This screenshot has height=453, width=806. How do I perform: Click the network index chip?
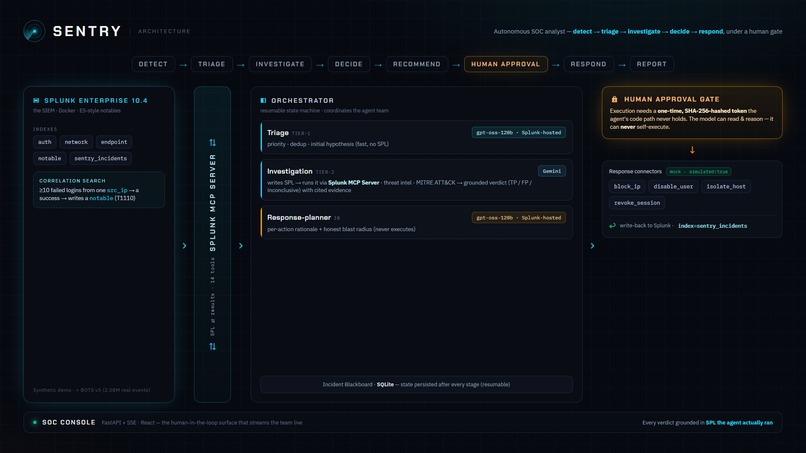pos(76,142)
